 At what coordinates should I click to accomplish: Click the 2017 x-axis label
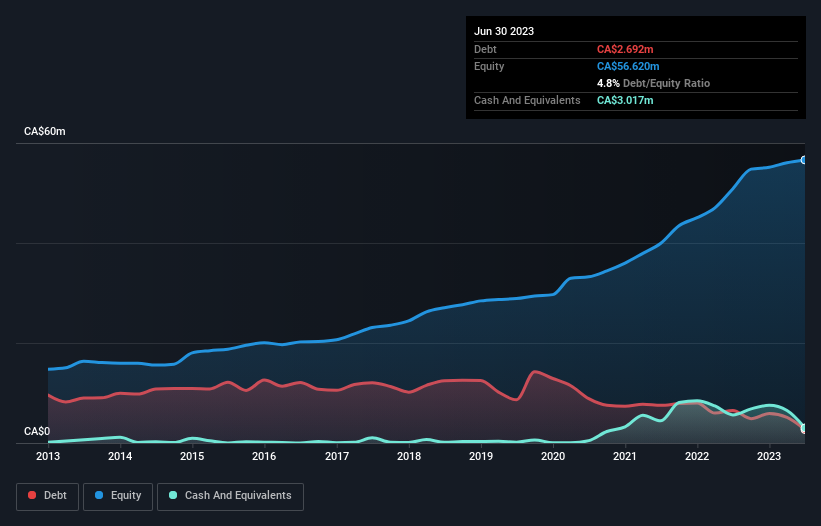(x=337, y=456)
